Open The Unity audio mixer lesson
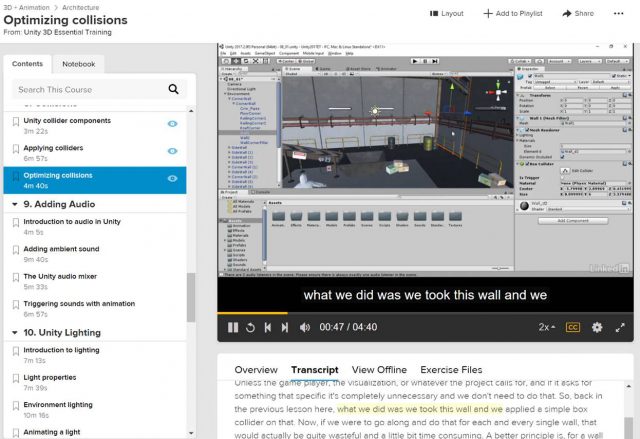Image resolution: width=640 pixels, height=439 pixels. tap(60, 276)
